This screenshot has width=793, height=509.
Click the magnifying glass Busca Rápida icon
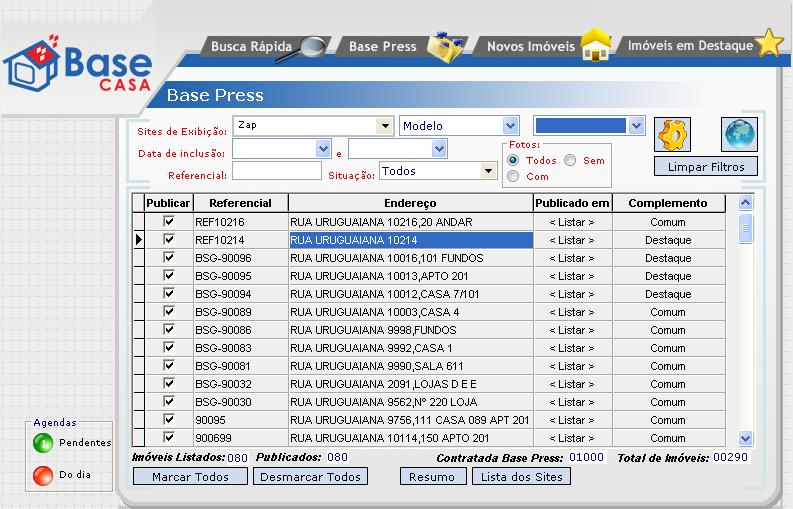[x=312, y=47]
